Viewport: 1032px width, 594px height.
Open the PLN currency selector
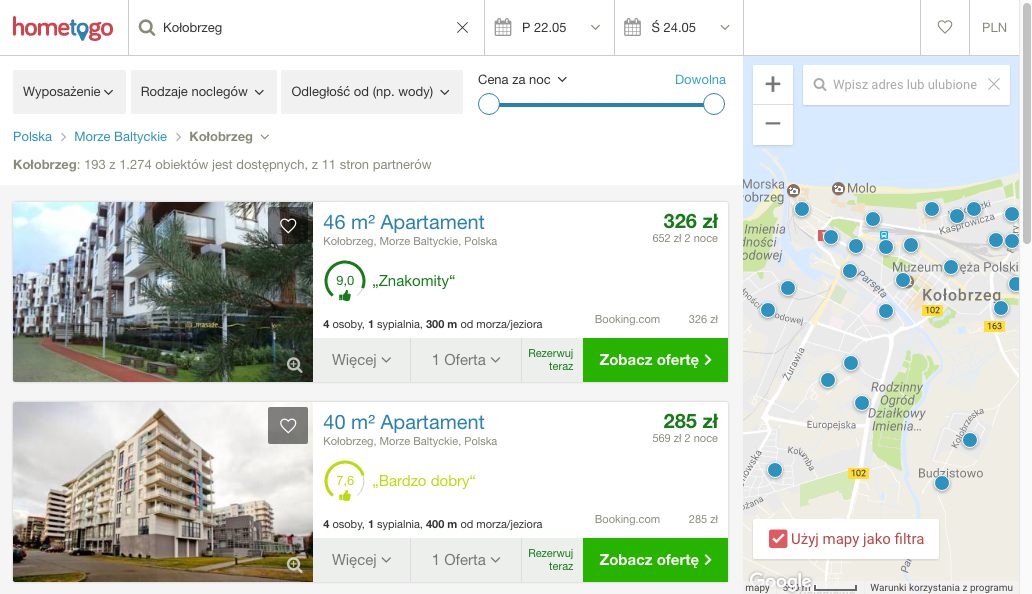994,27
